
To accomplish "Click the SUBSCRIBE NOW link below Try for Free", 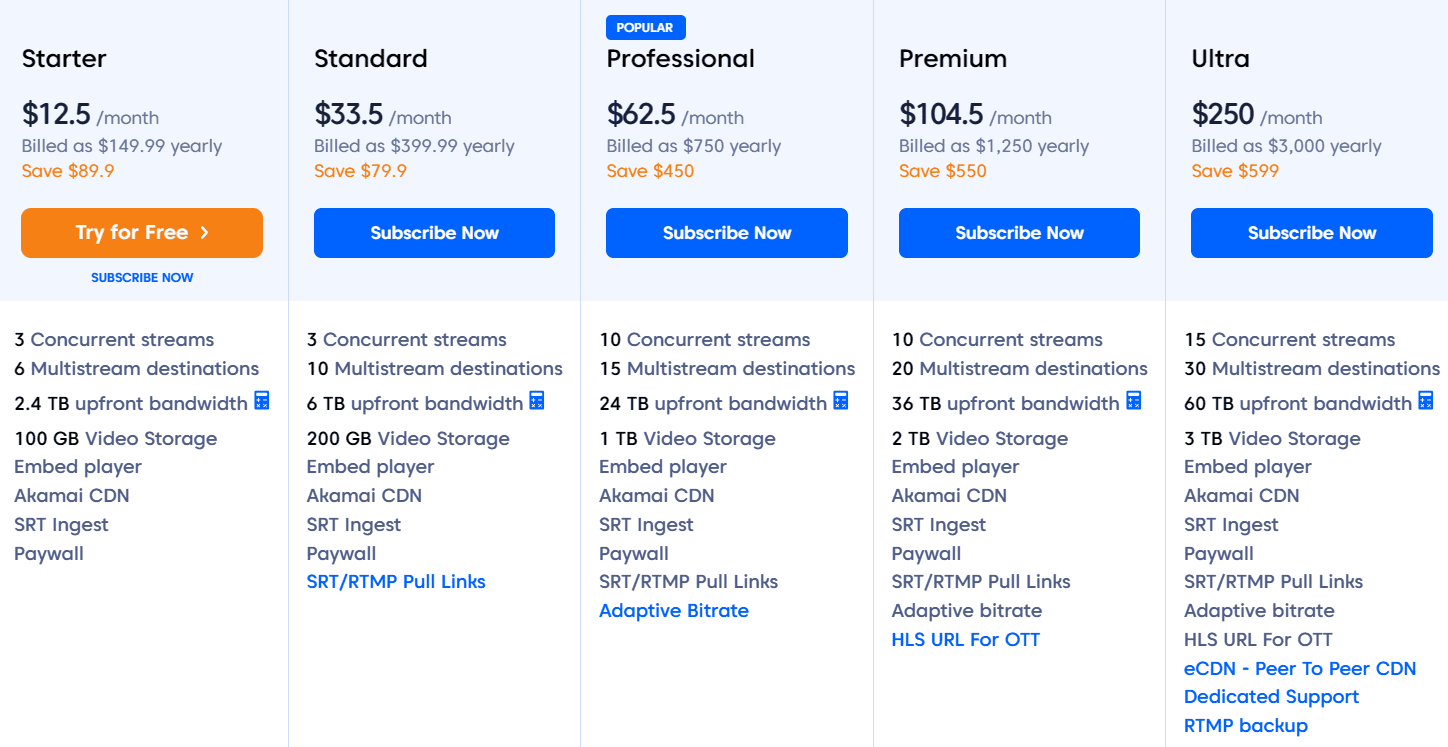I will point(142,277).
